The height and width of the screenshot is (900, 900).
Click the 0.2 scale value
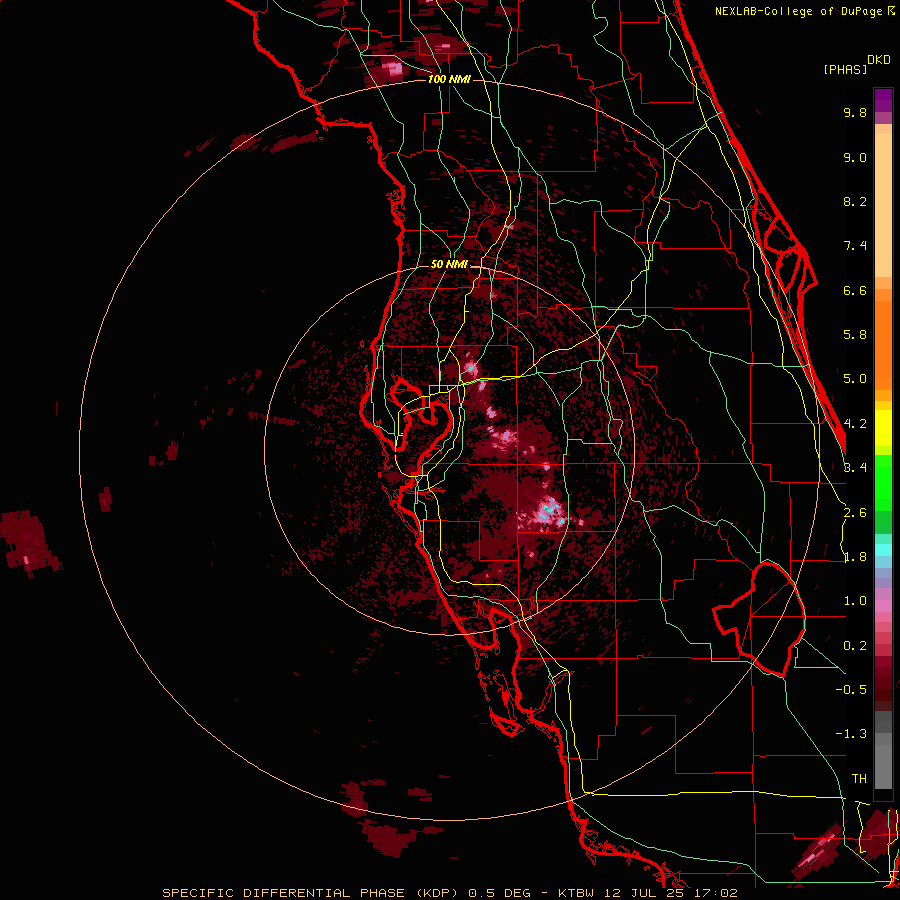855,646
